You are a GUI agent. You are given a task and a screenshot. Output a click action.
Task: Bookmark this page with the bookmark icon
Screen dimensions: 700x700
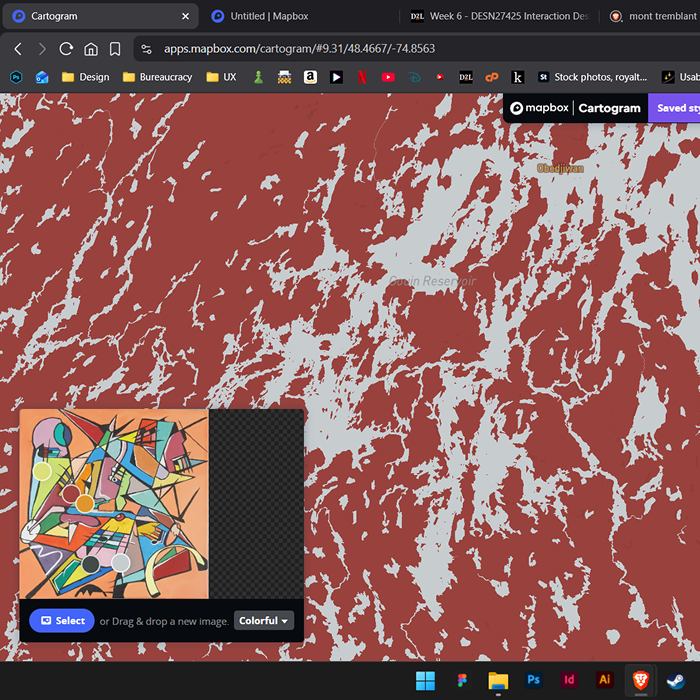pyautogui.click(x=115, y=49)
